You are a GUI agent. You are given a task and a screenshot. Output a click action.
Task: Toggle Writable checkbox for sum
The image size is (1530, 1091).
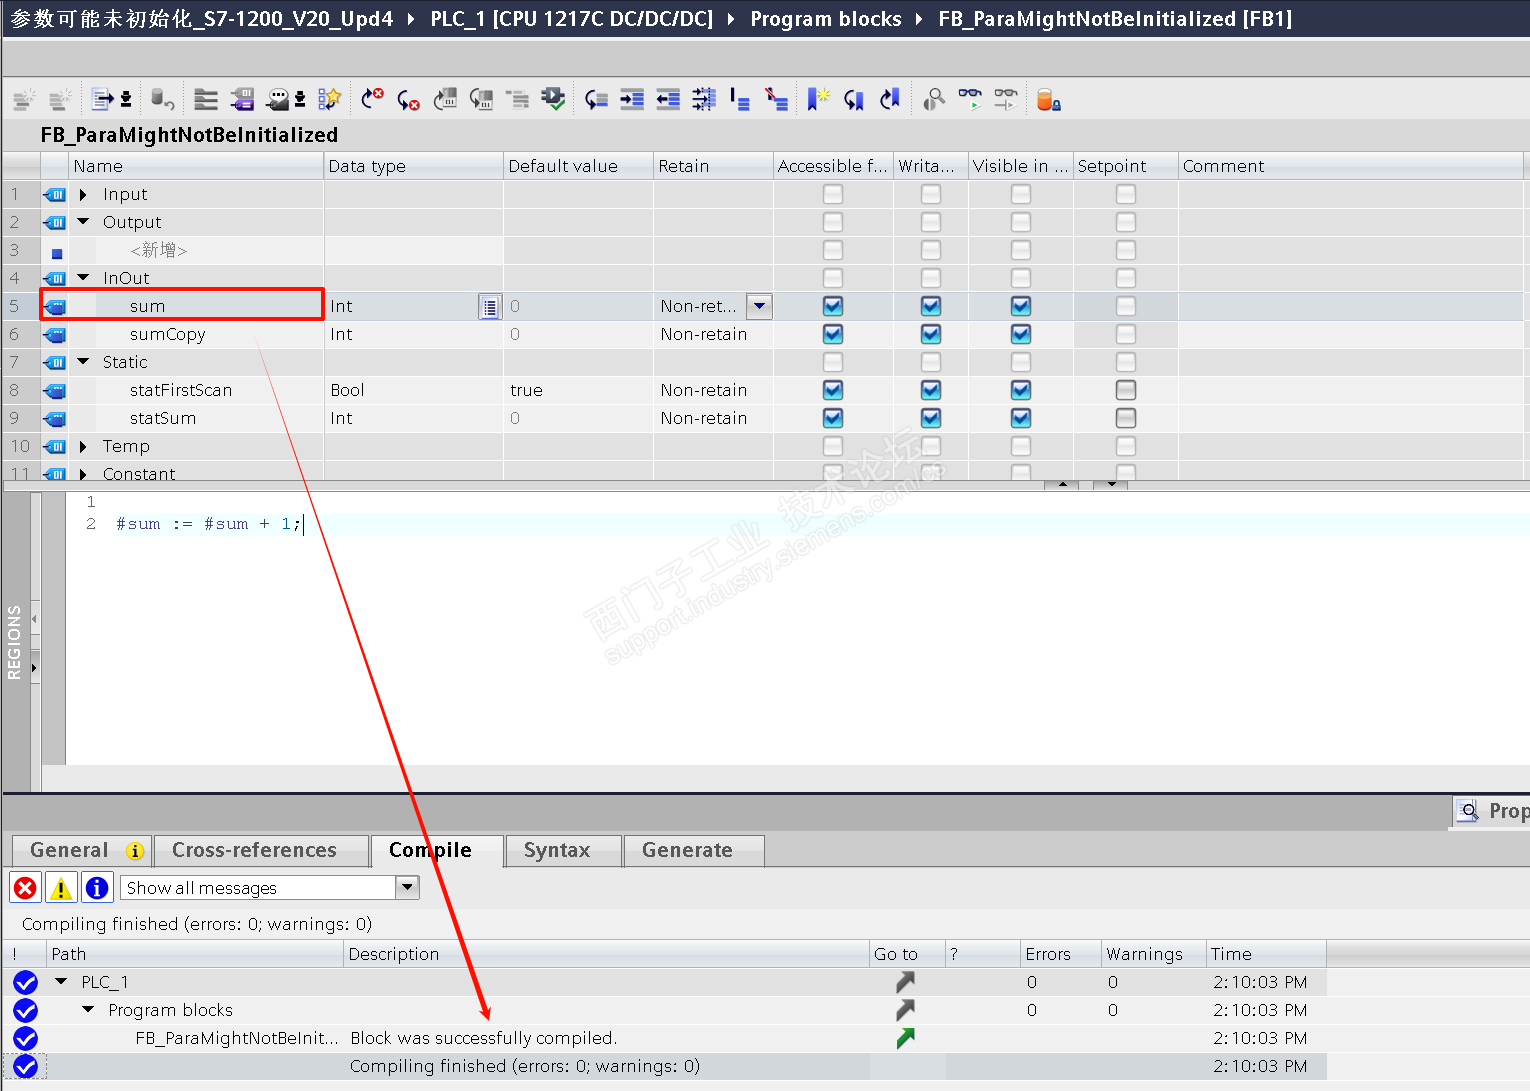pos(931,306)
